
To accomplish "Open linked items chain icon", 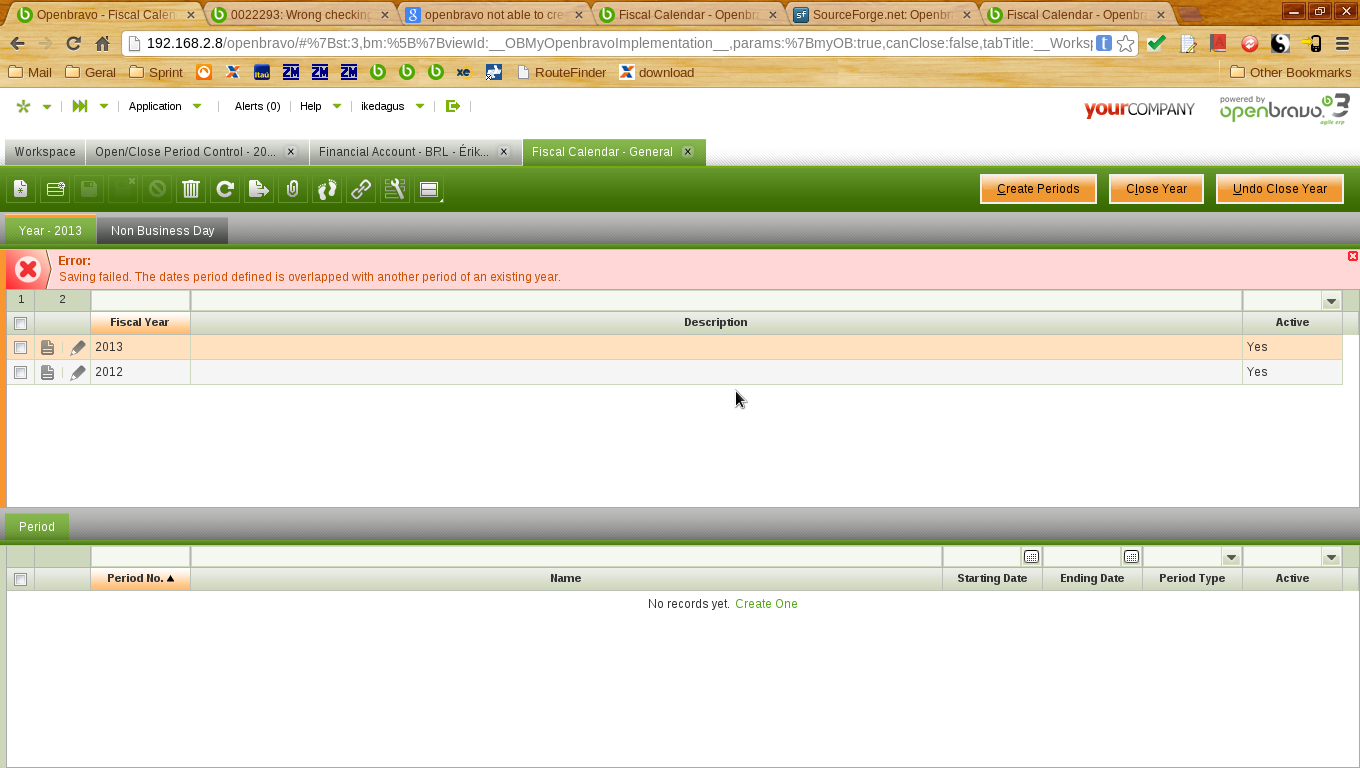I will click(361, 189).
